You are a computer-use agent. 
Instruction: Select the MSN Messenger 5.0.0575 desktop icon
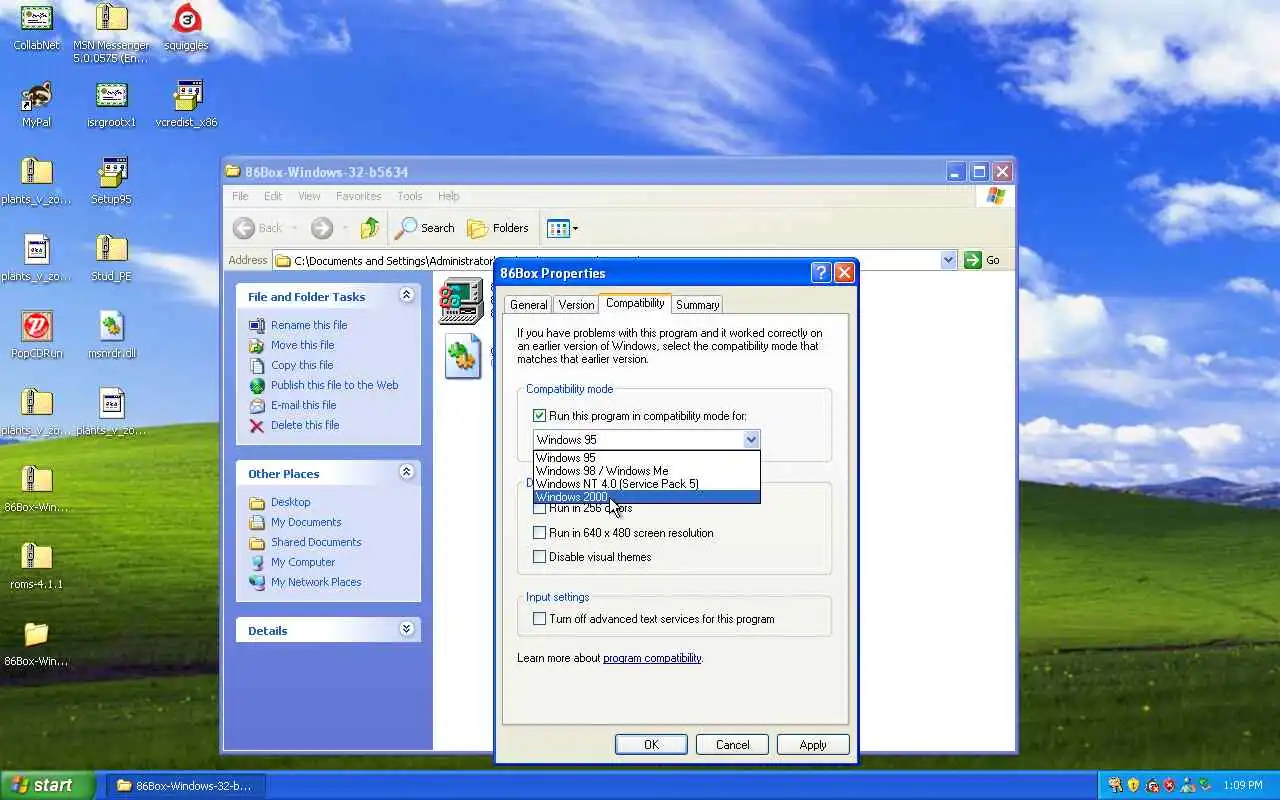[x=111, y=19]
